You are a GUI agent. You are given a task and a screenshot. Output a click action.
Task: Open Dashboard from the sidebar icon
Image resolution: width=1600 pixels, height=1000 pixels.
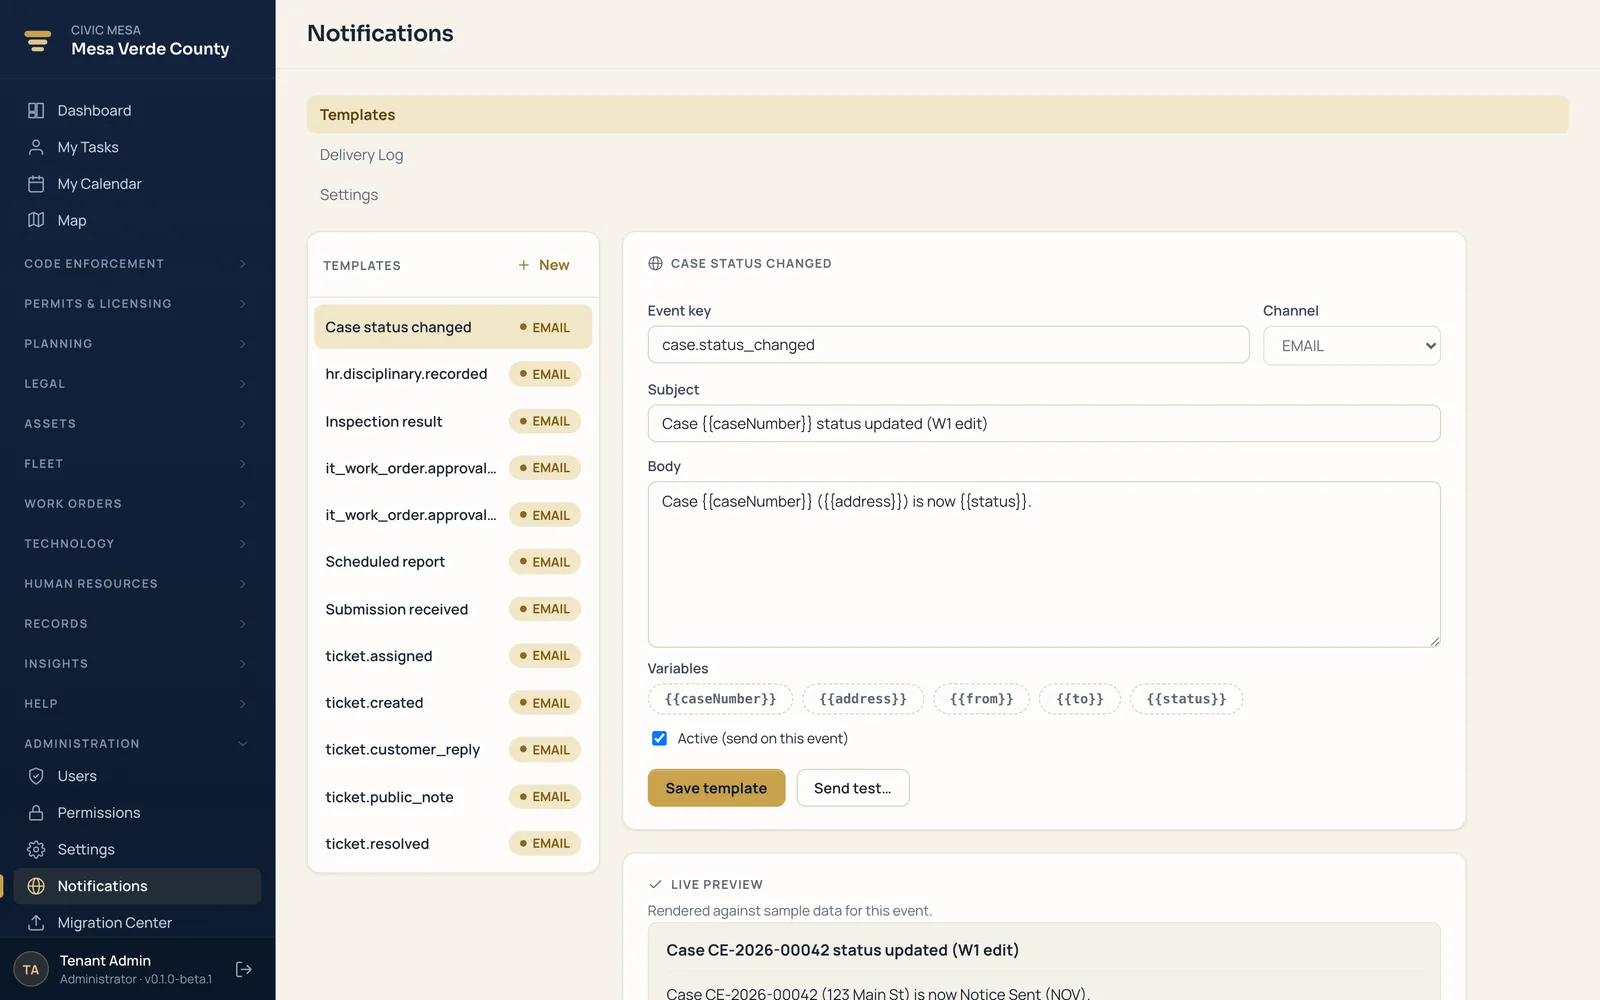coord(36,110)
